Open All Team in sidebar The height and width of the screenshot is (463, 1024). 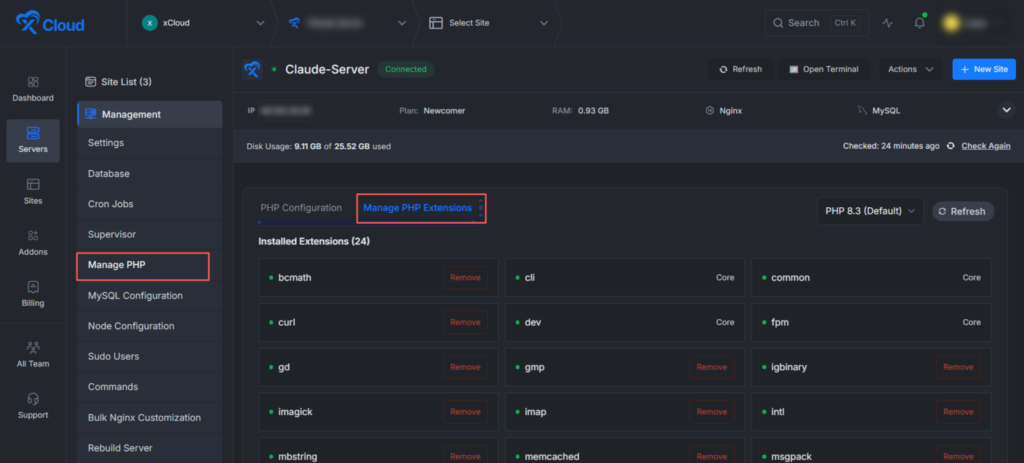pos(33,355)
